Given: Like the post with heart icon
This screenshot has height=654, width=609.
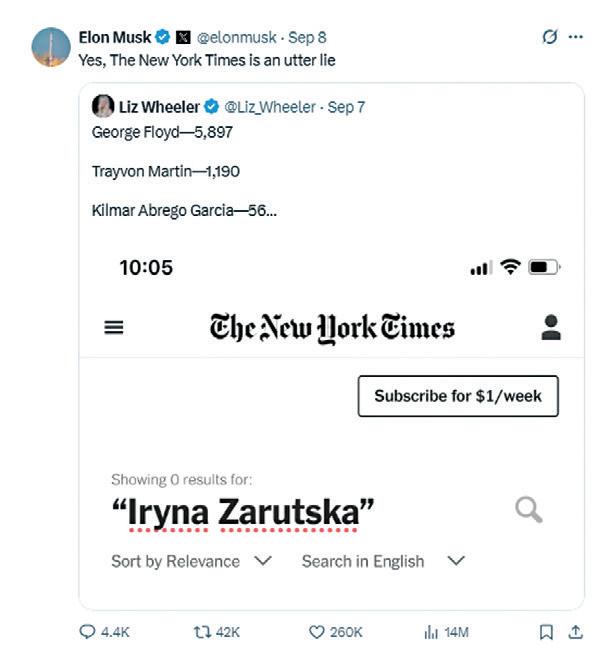Looking at the screenshot, I should coord(316,632).
